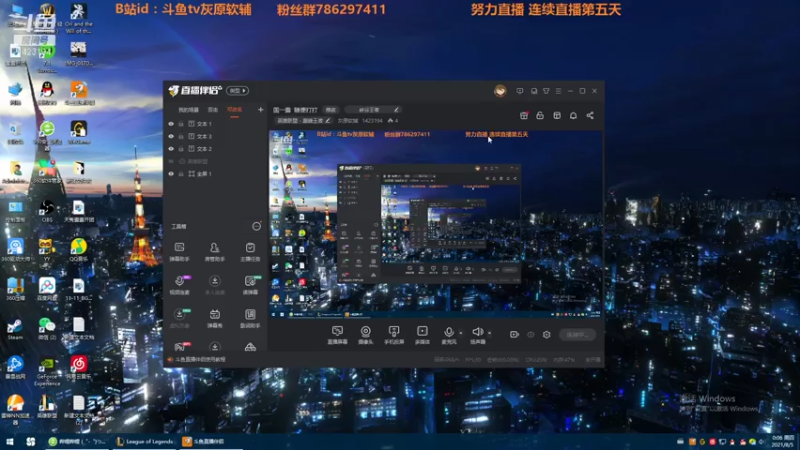Screen dimensions: 800x450
Task: Add a 多媒体 multimedia source
Action: (422, 335)
